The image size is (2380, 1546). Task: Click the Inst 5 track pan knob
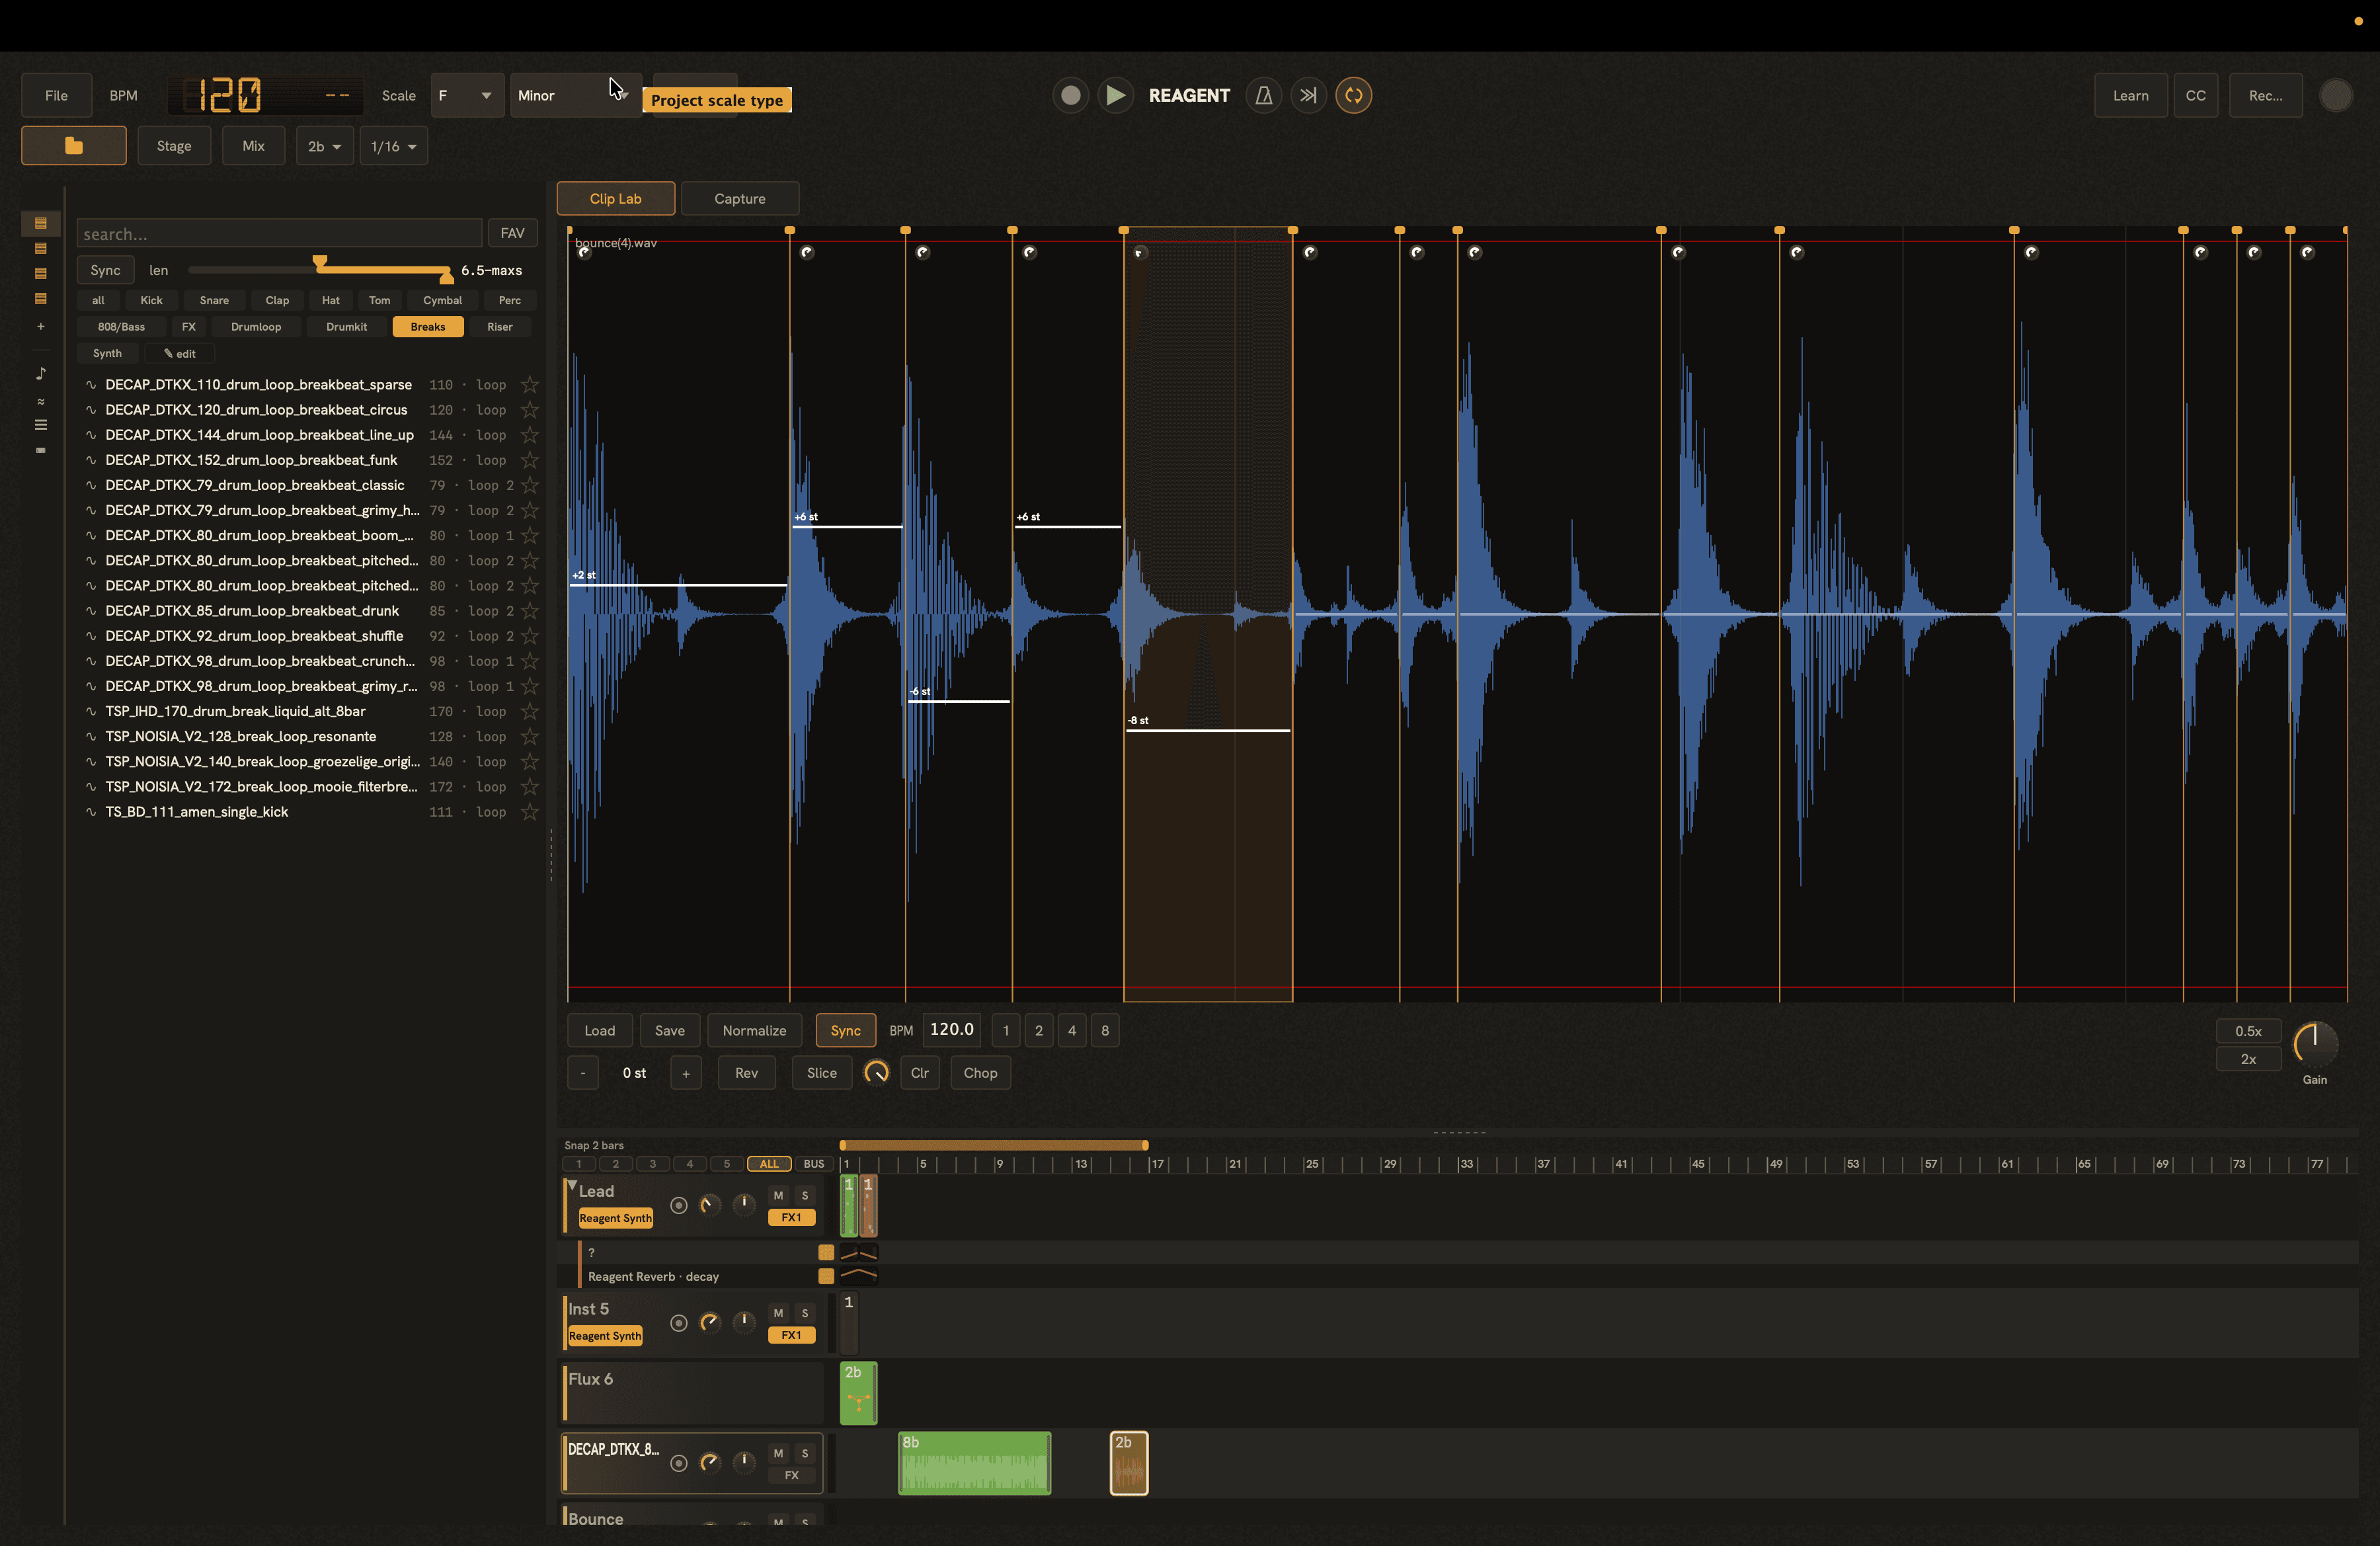[744, 1322]
